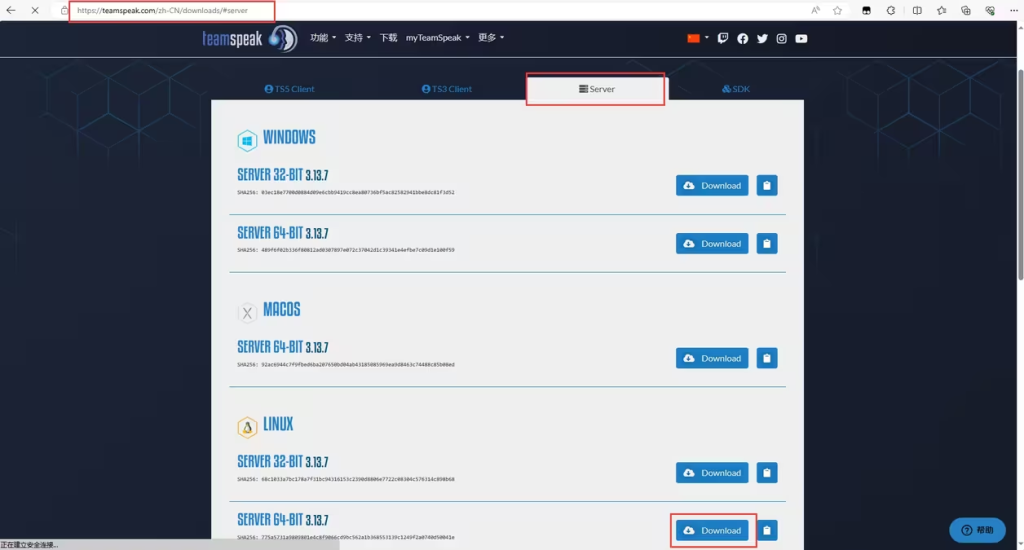The image size is (1024, 550).
Task: Toggle split screen view icon
Action: [917, 10]
